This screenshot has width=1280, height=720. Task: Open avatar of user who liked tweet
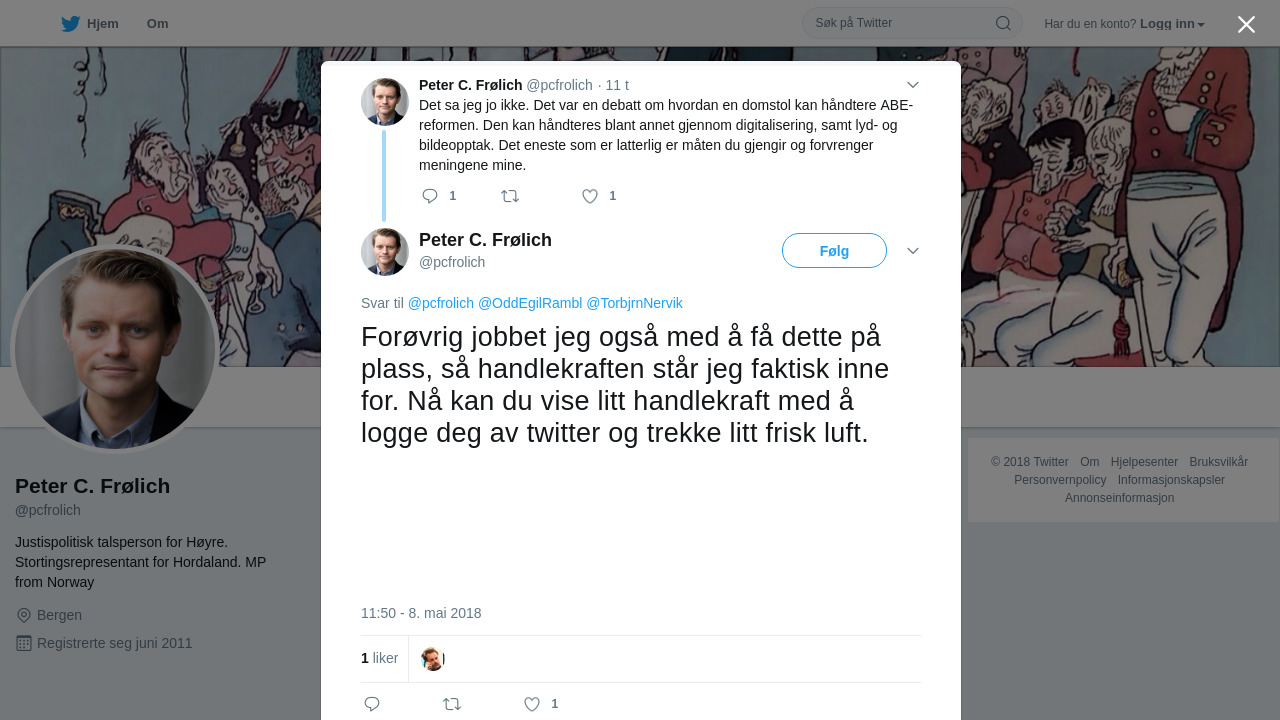pyautogui.click(x=432, y=659)
